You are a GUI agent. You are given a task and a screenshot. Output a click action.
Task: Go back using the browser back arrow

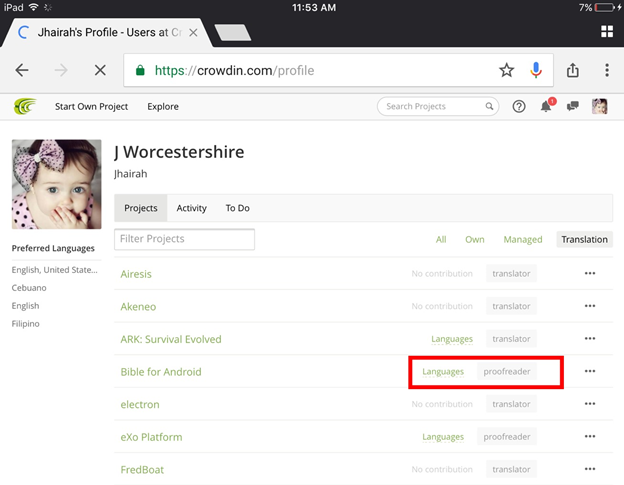[22, 70]
